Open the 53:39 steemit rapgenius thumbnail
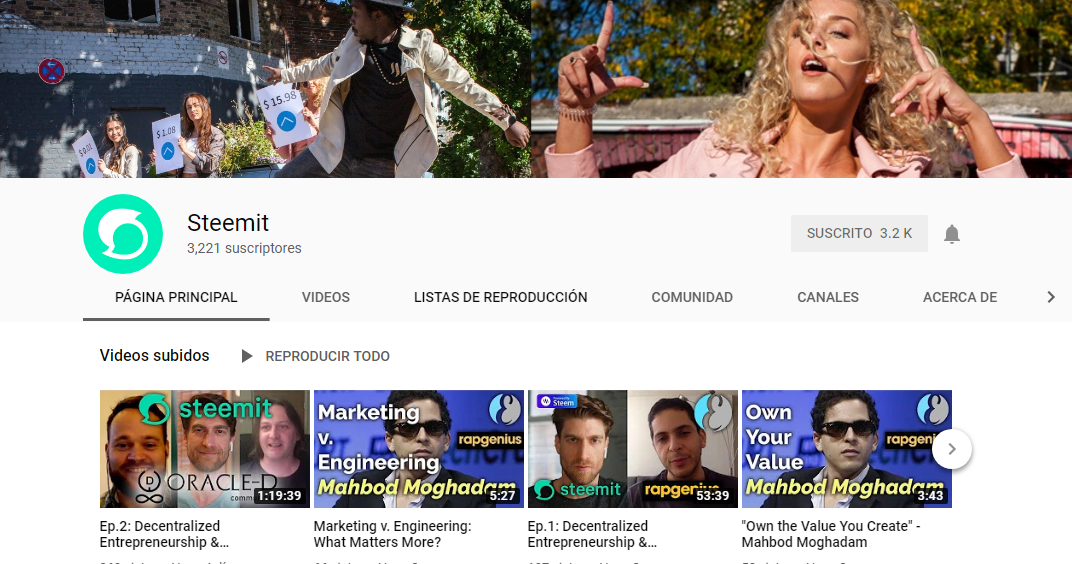 tap(632, 448)
